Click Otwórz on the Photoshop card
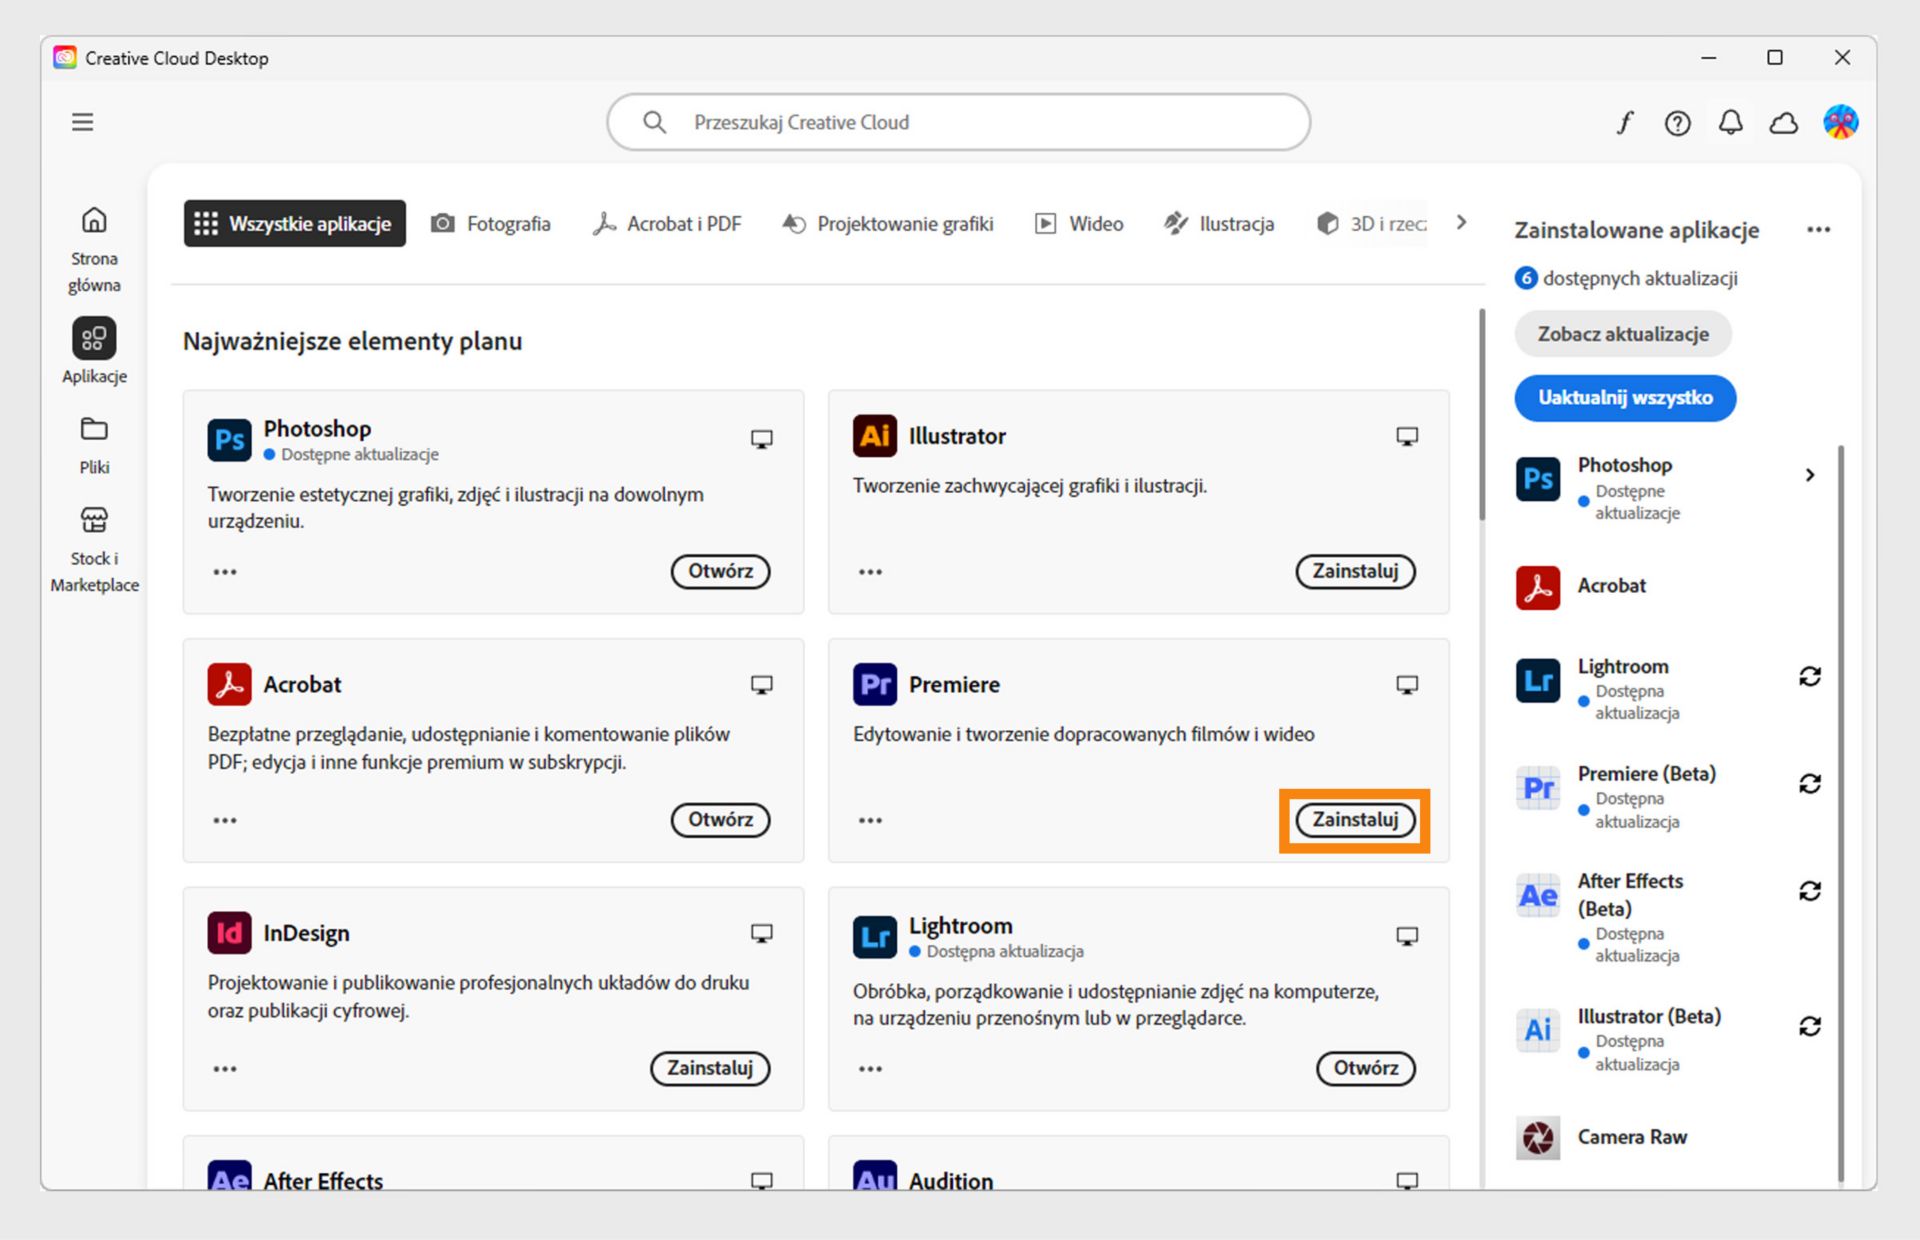 tap(720, 571)
